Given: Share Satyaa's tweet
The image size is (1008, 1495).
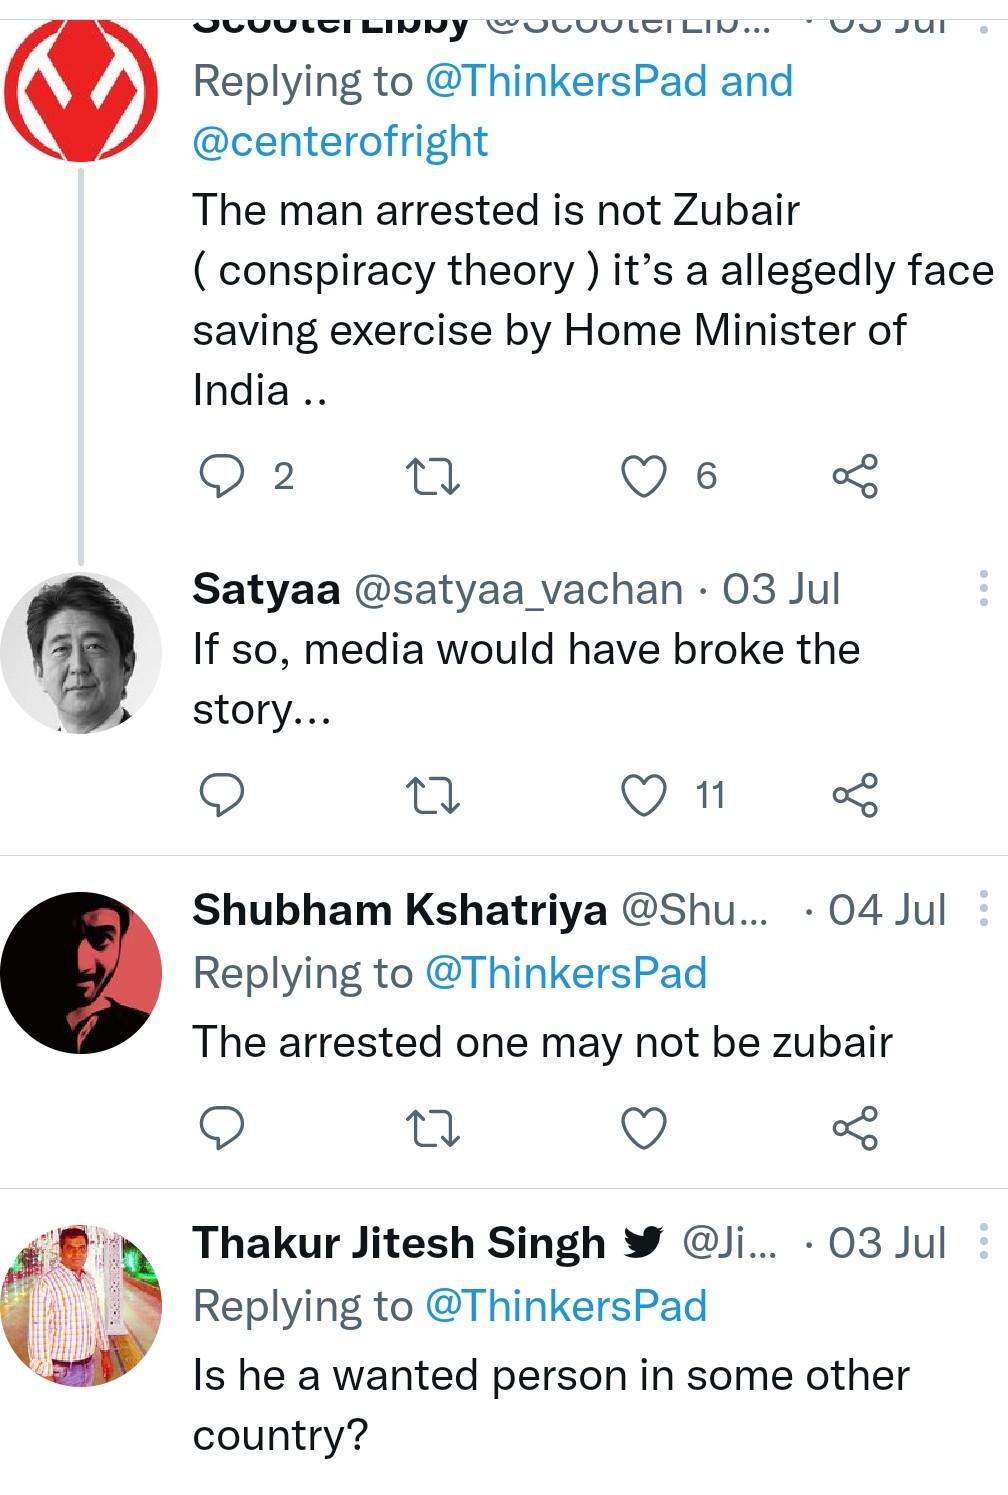Looking at the screenshot, I should pyautogui.click(x=855, y=795).
